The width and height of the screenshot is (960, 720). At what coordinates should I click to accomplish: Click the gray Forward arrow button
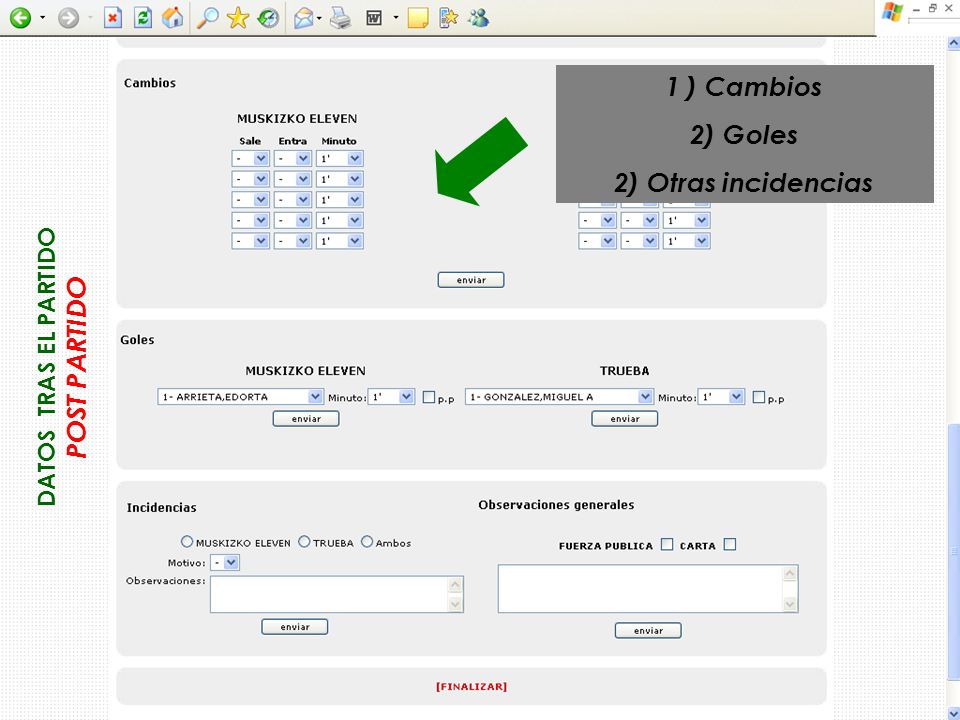point(68,18)
